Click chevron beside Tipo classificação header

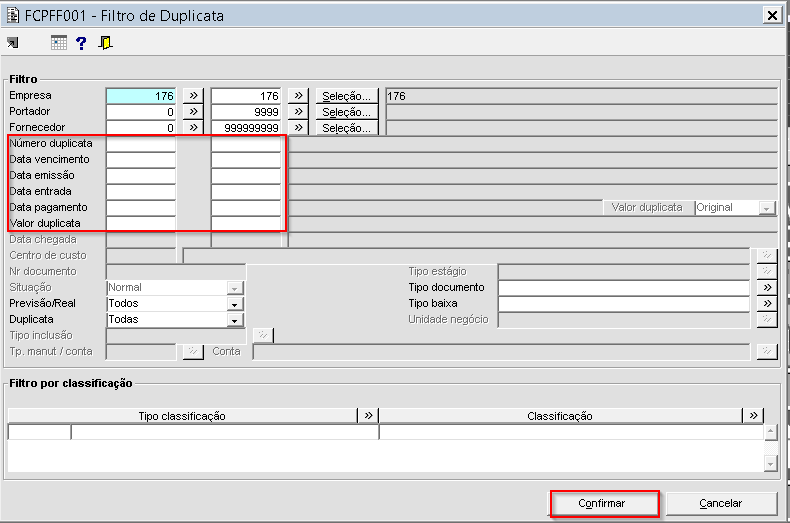point(368,416)
